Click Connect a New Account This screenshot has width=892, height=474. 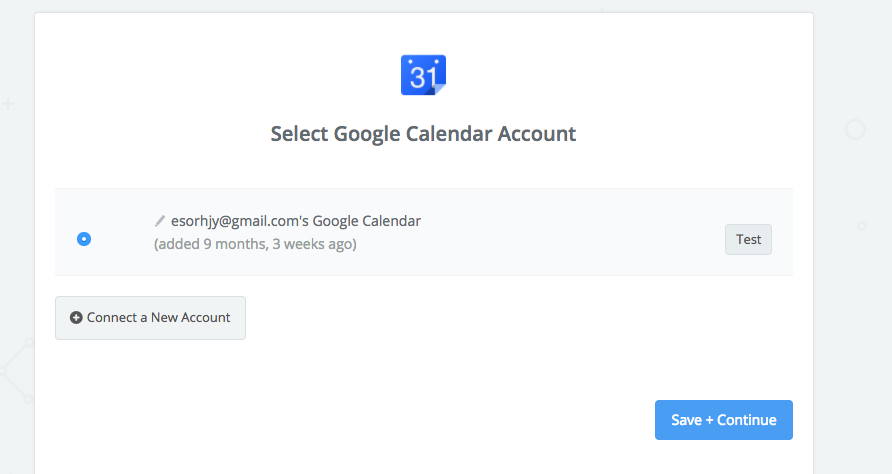(x=150, y=318)
